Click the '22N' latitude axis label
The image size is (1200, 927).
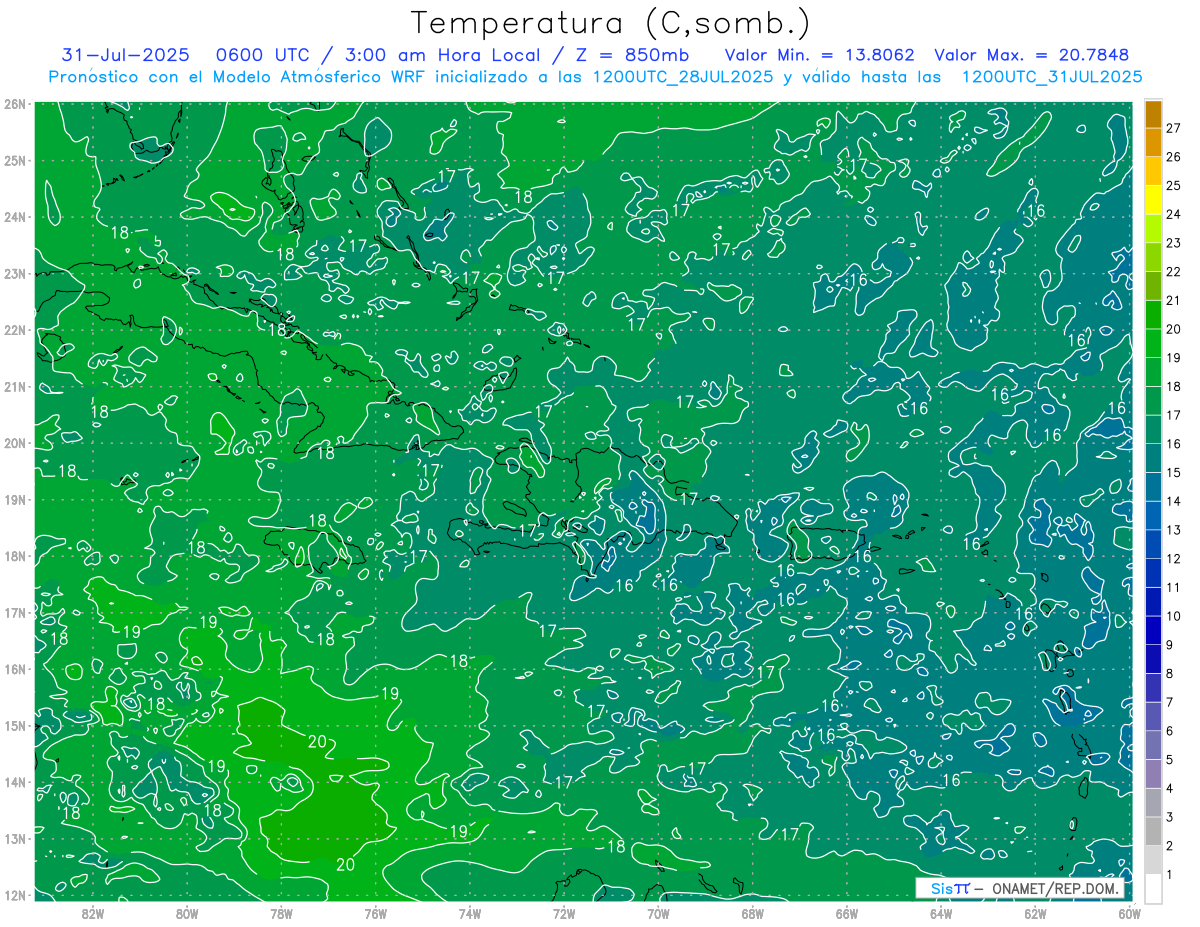[14, 330]
